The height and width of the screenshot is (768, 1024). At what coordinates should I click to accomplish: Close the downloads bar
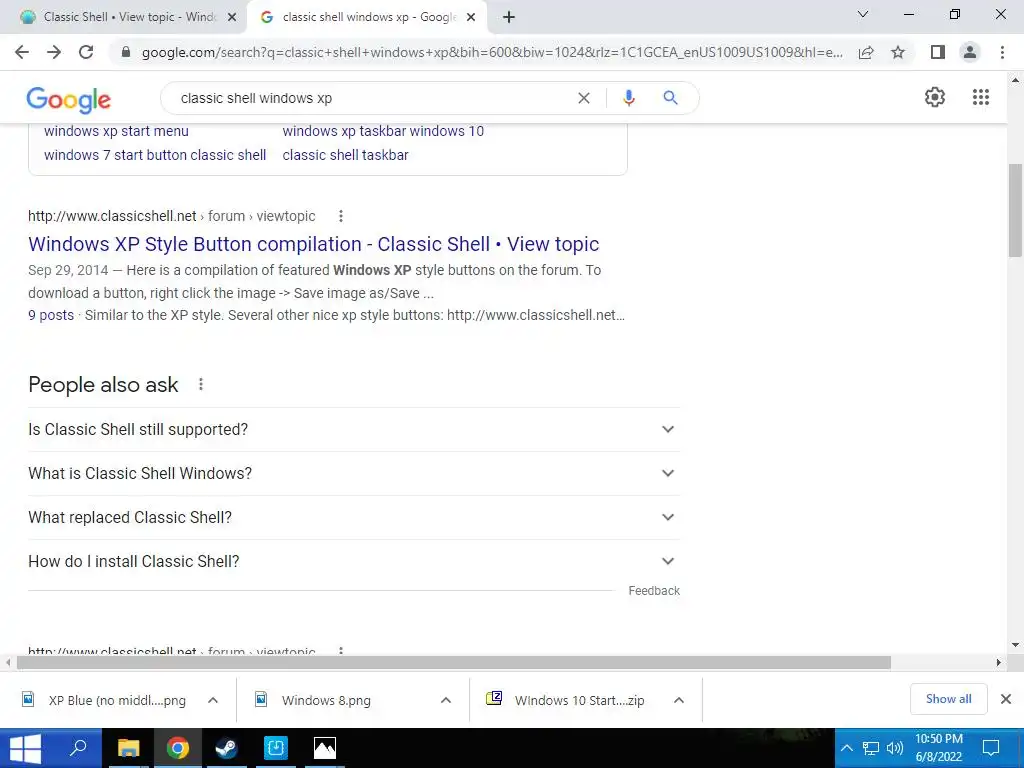tap(1006, 699)
